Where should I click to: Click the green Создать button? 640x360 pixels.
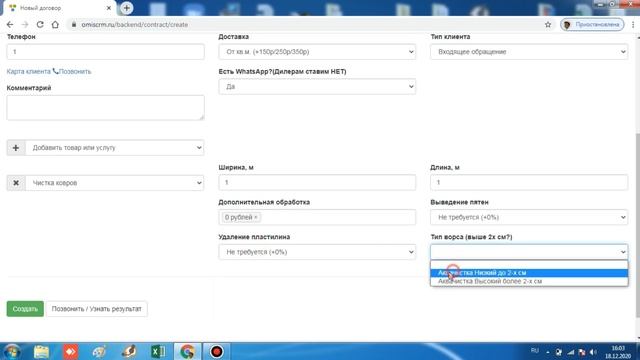[x=25, y=309]
